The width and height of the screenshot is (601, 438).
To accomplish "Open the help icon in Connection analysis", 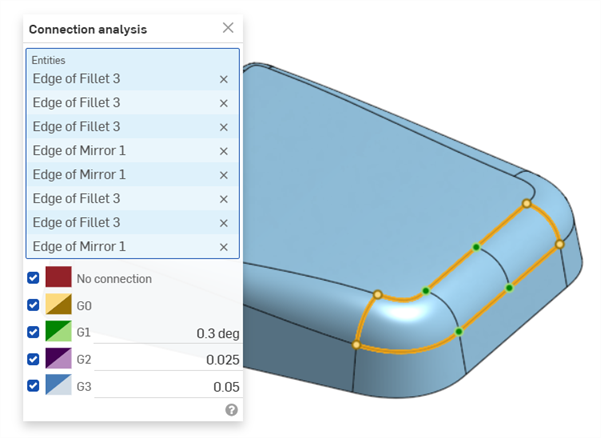I will tap(232, 410).
